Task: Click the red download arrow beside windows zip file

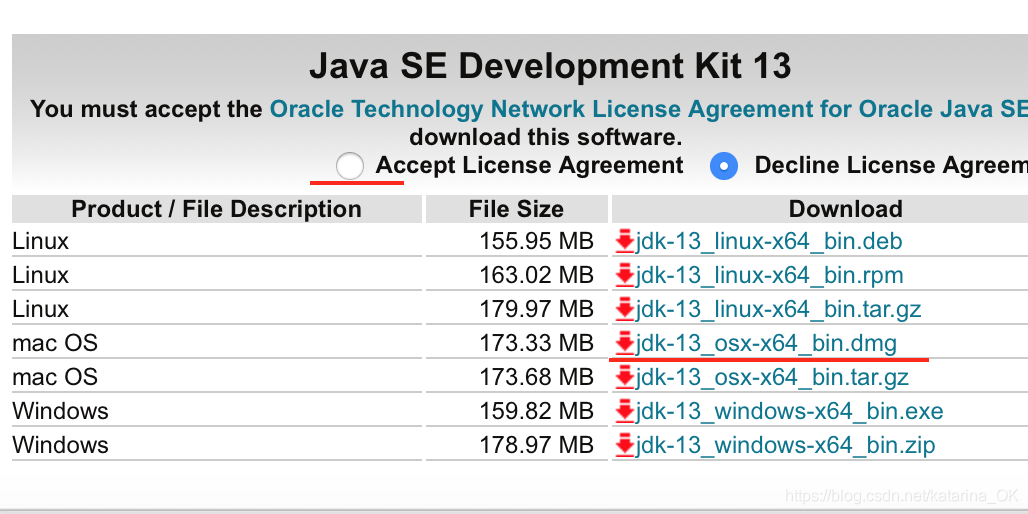Action: pyautogui.click(x=625, y=446)
